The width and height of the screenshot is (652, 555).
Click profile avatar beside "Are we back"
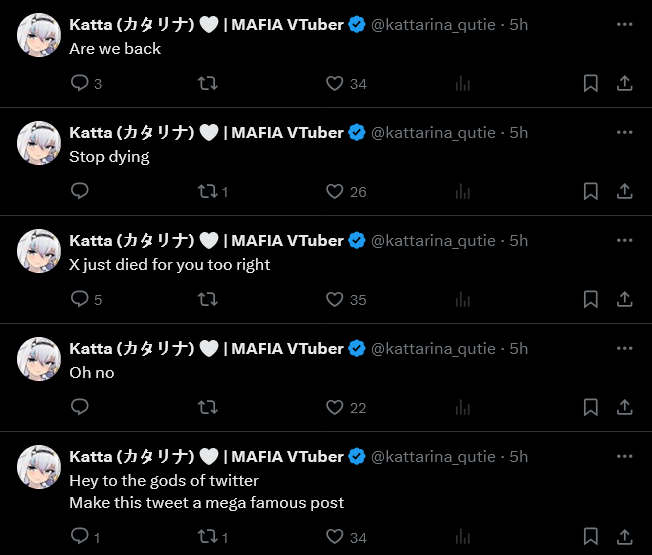(40, 35)
